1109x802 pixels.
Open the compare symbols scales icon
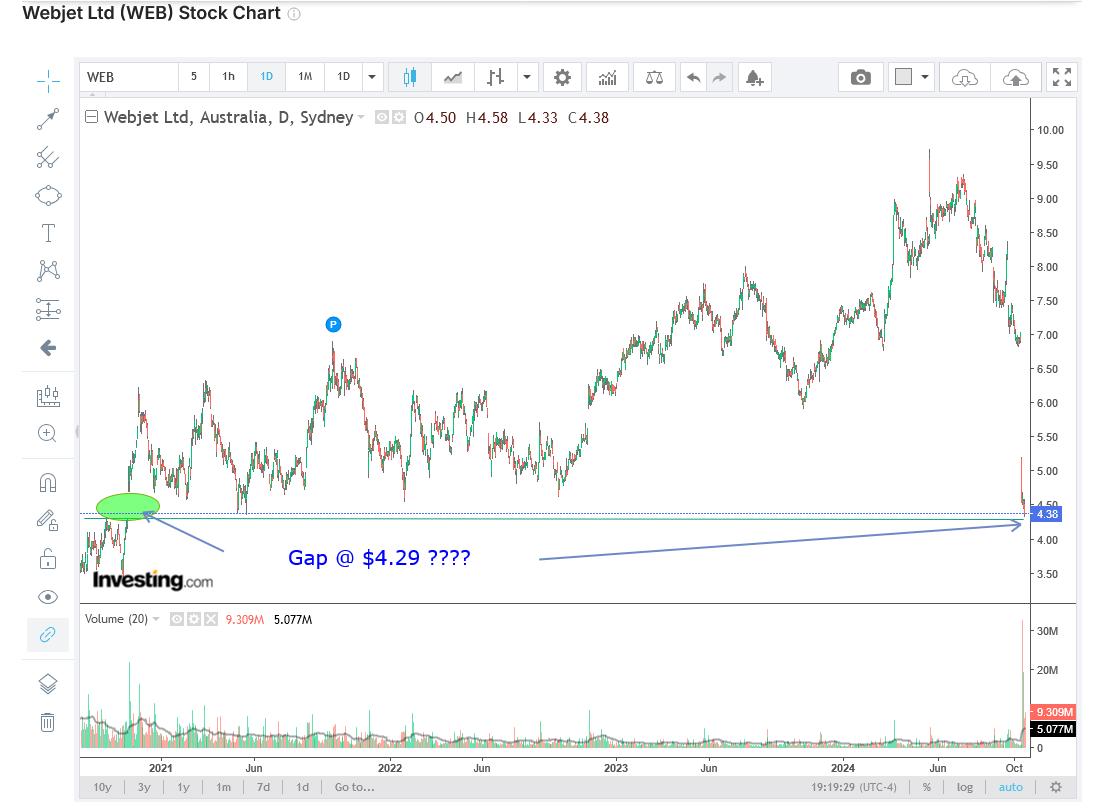654,77
